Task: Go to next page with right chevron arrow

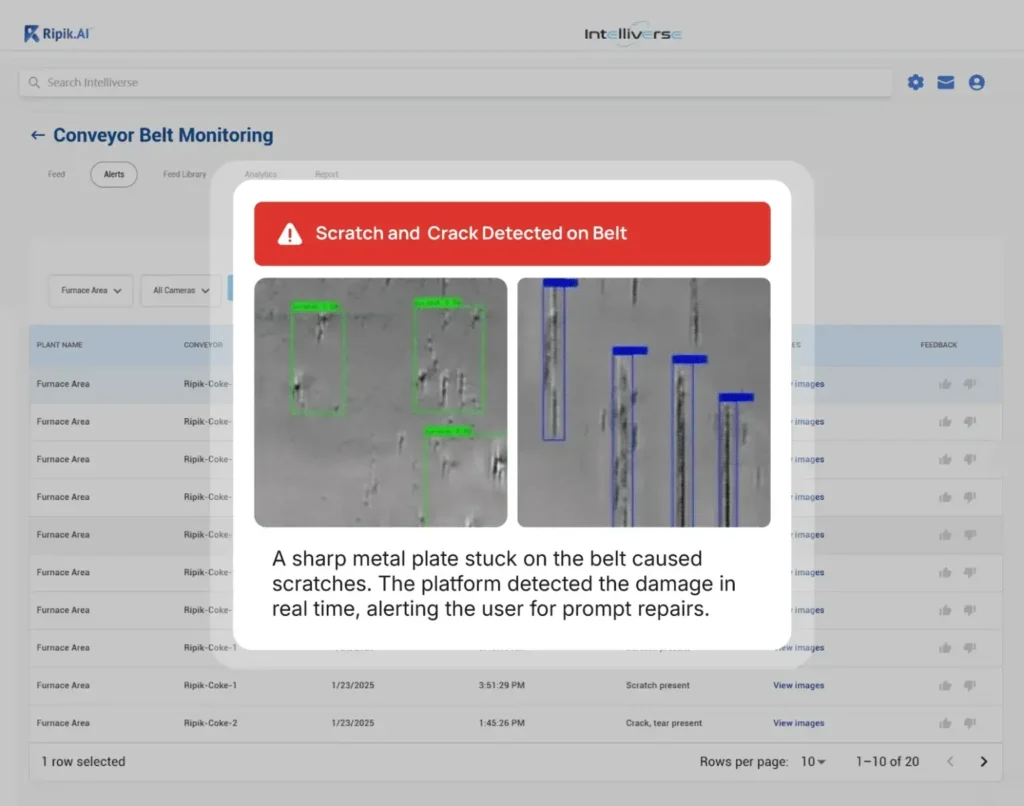Action: [x=983, y=761]
